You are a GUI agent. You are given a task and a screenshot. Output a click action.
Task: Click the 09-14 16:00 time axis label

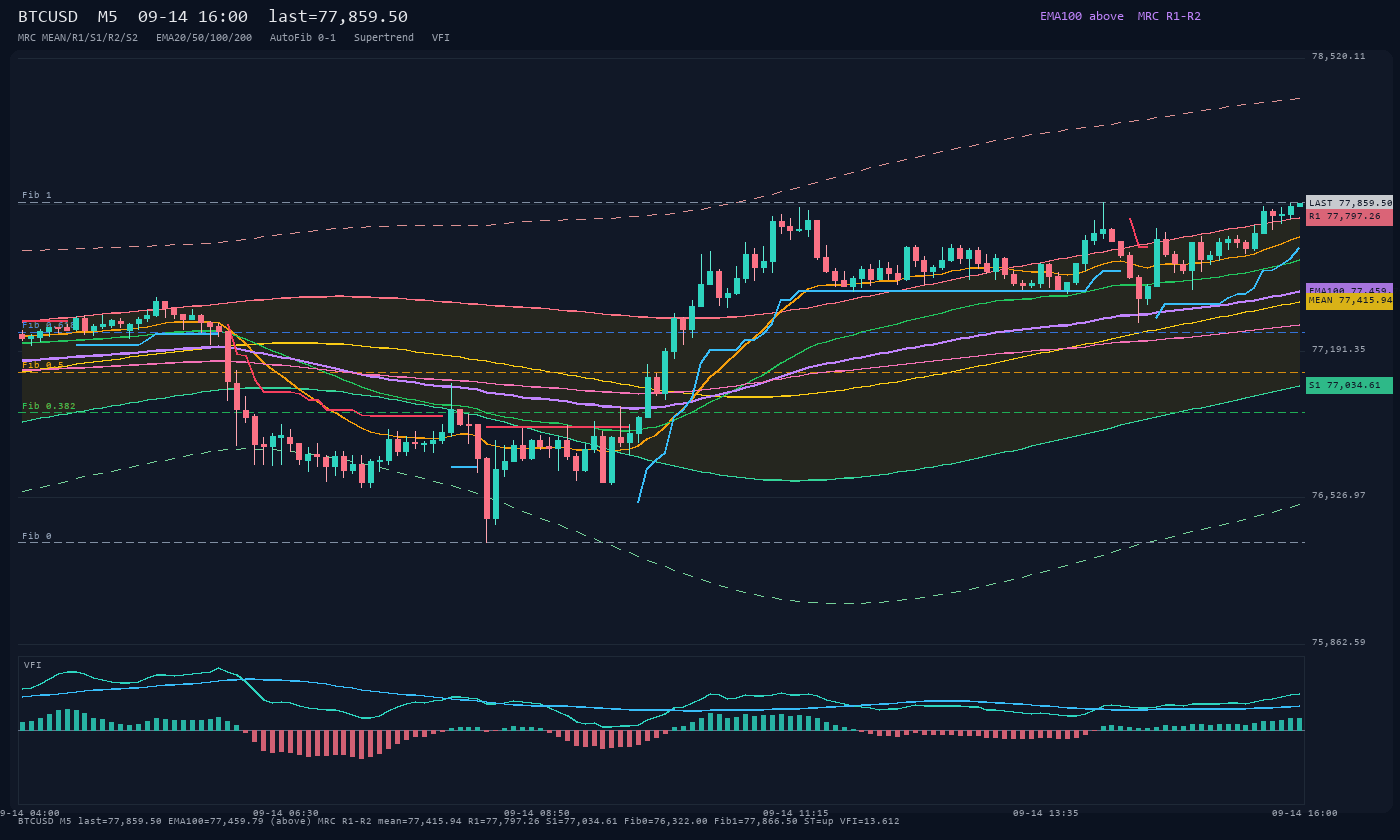click(1304, 813)
